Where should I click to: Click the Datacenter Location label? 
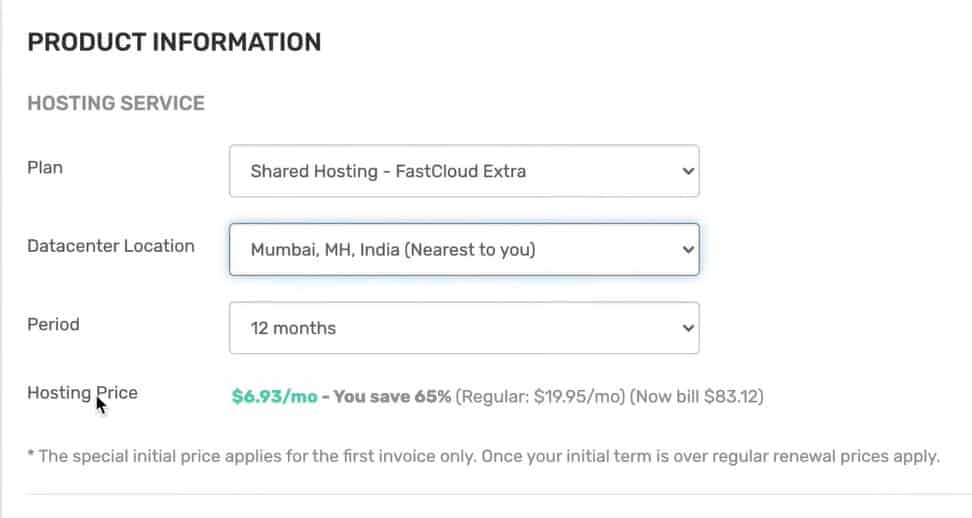(111, 246)
